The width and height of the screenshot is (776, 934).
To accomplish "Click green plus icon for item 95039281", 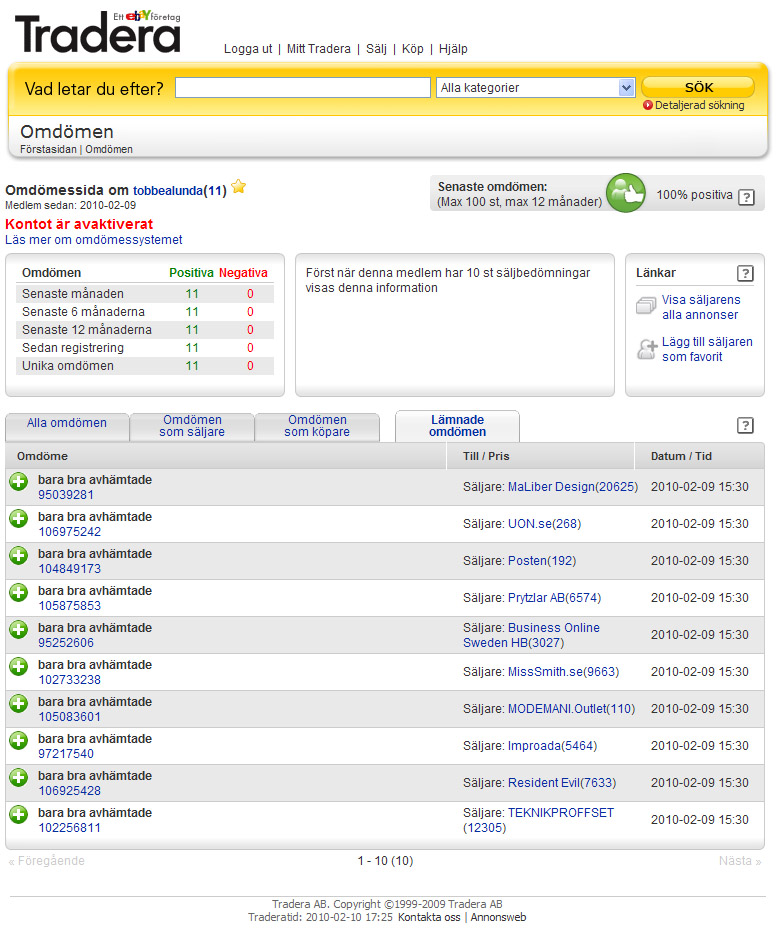I will (18, 481).
